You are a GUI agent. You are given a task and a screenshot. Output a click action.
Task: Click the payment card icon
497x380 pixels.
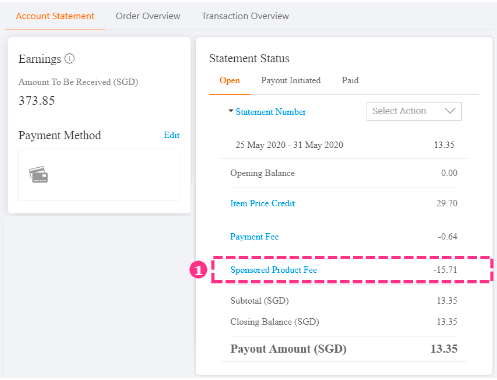pyautogui.click(x=39, y=174)
